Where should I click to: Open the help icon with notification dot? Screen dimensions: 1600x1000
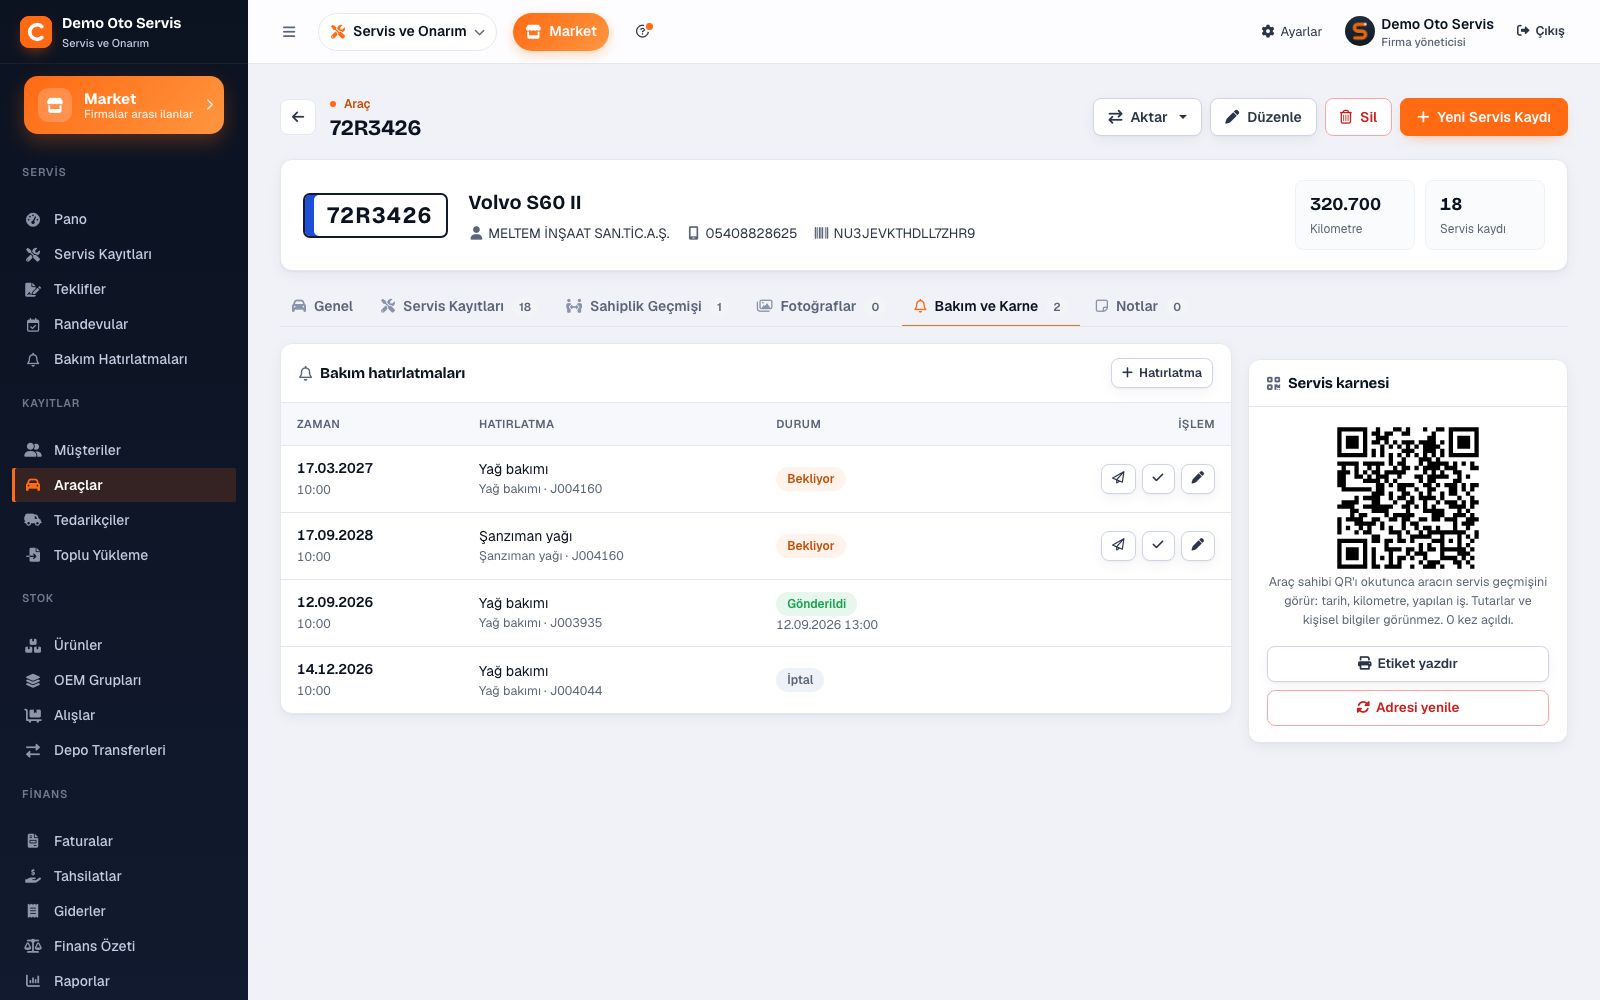[643, 31]
